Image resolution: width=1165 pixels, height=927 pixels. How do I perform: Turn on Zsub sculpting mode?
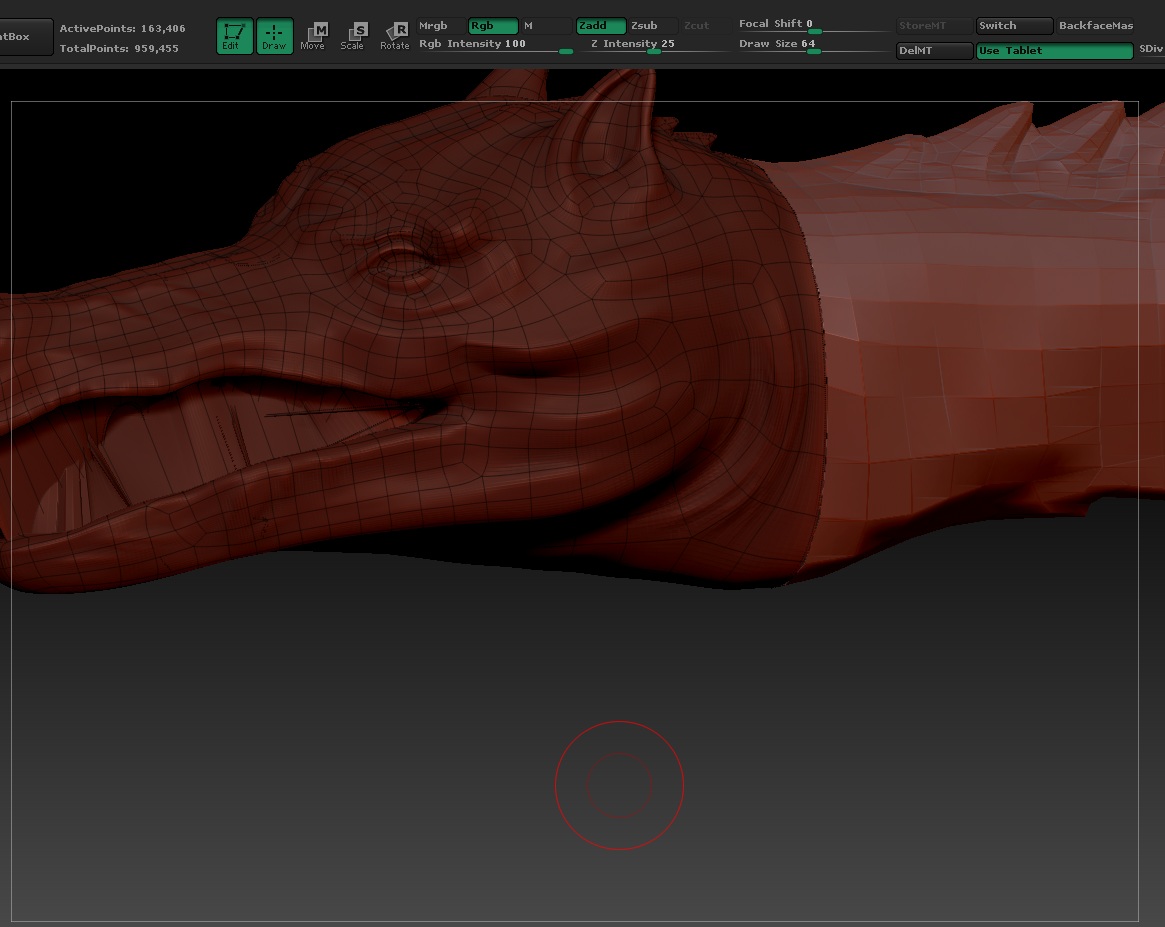point(652,25)
